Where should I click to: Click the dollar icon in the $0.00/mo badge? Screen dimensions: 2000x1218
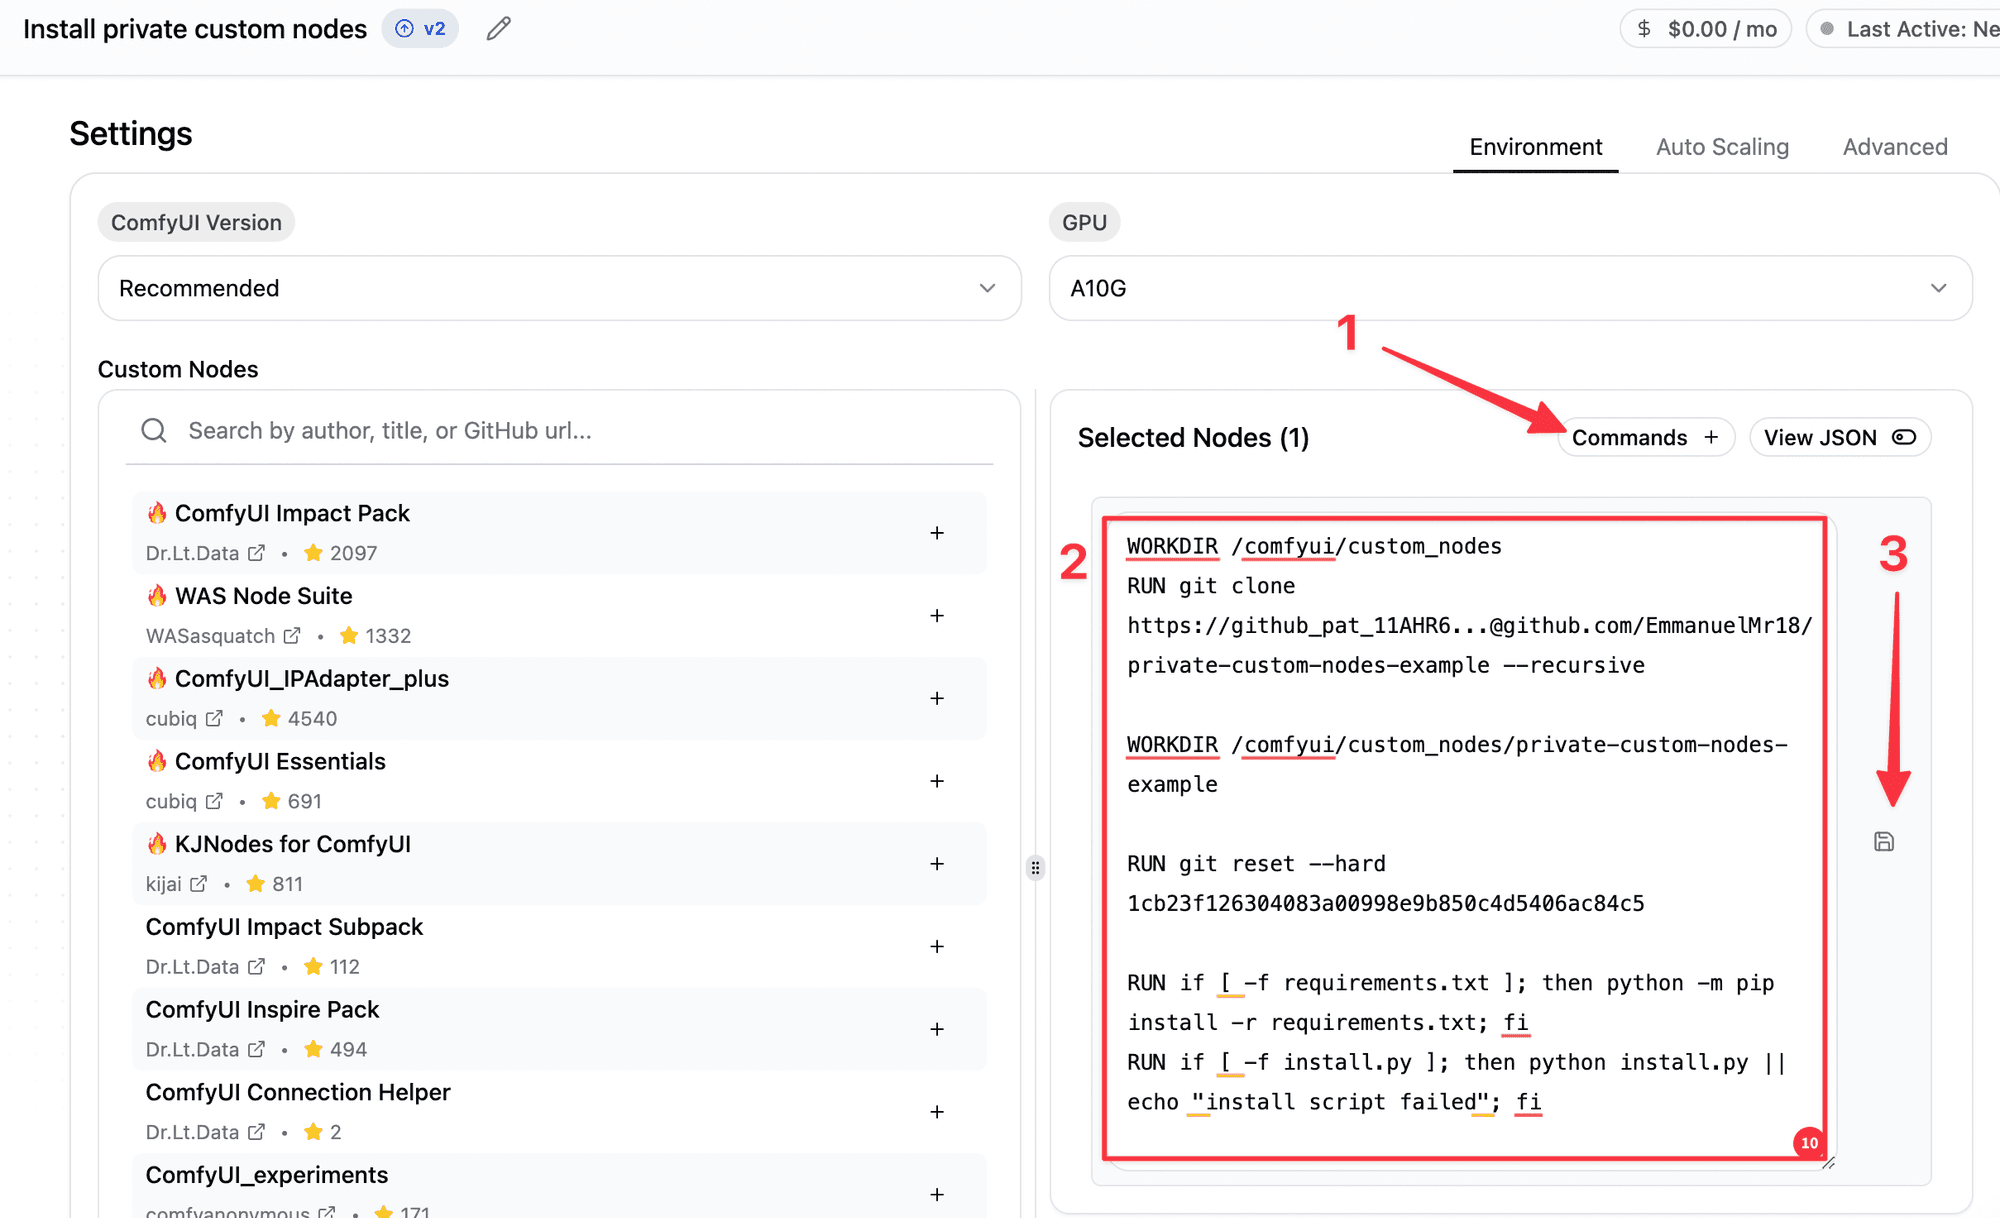pos(1643,28)
